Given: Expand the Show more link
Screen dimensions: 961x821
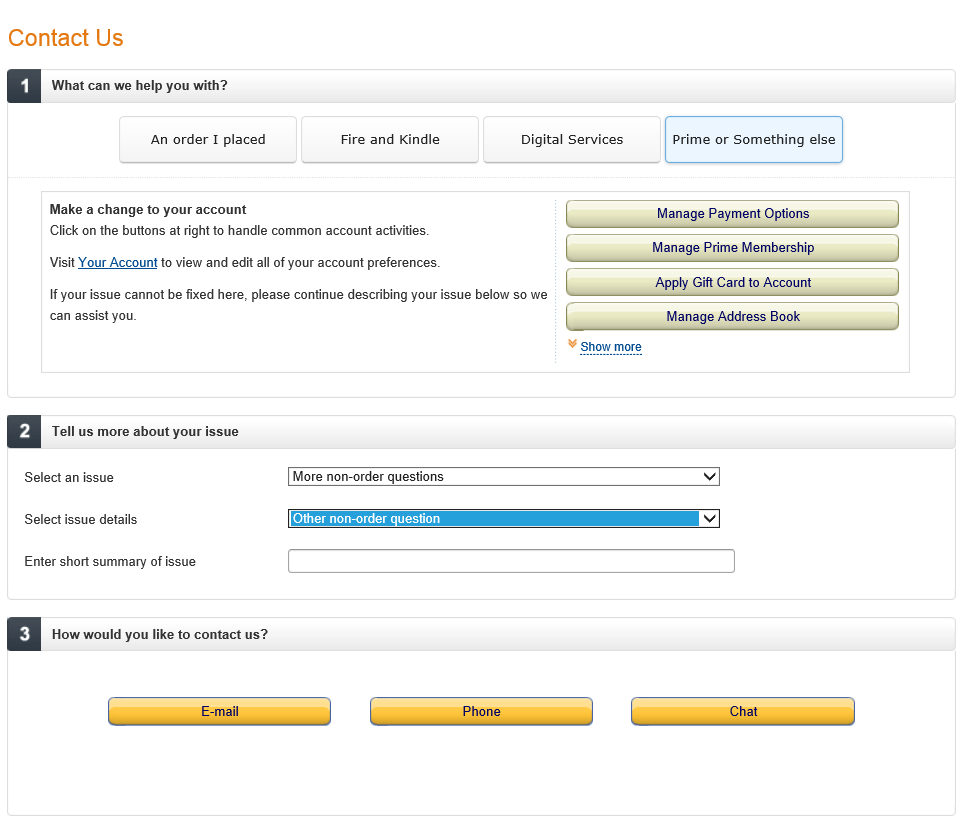Looking at the screenshot, I should pyautogui.click(x=611, y=347).
